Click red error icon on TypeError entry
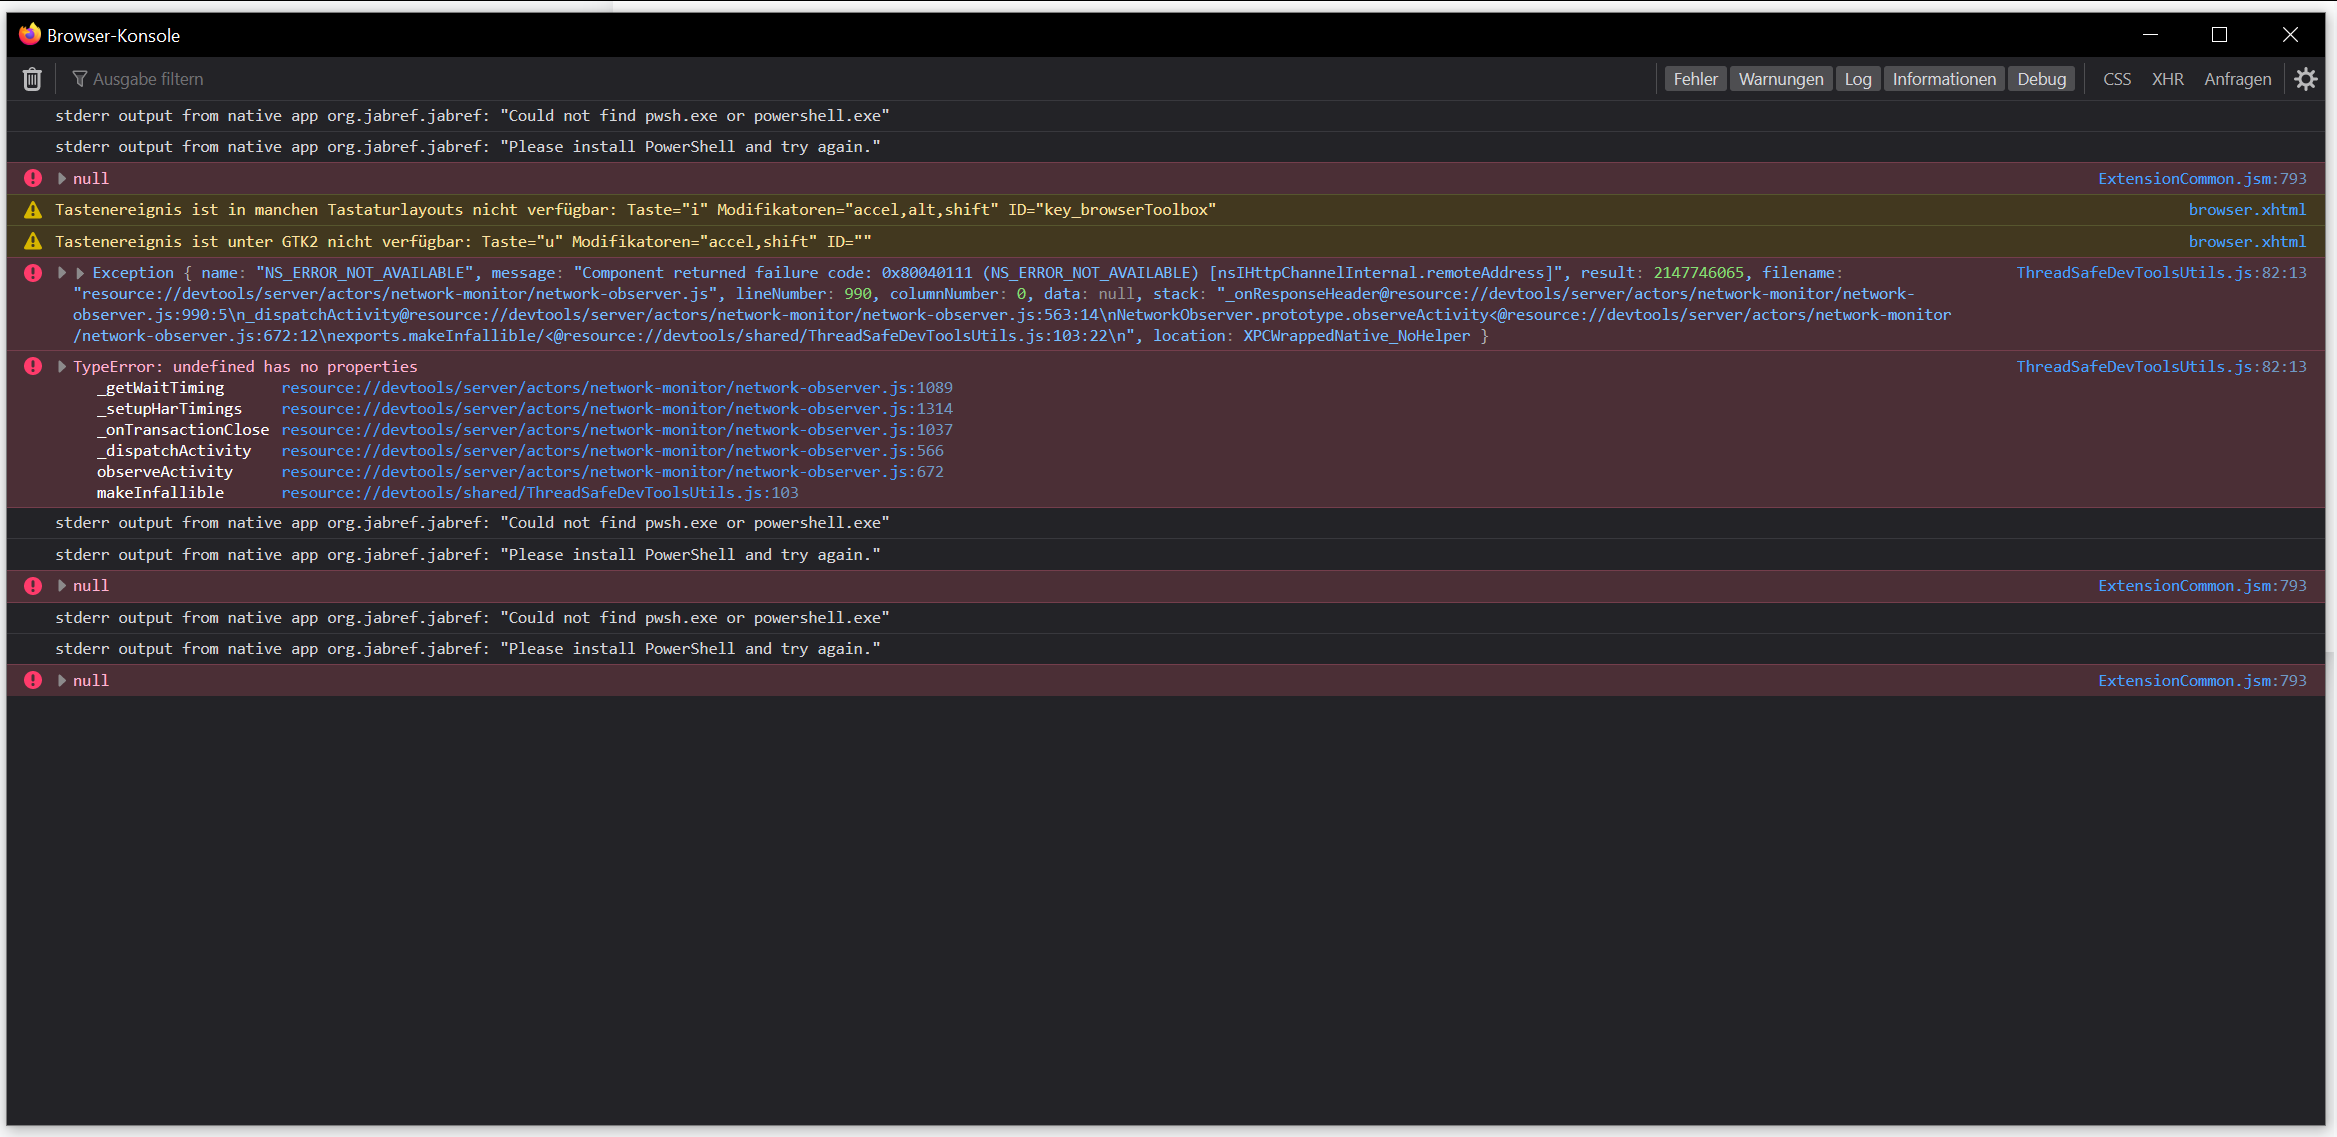 (32, 366)
